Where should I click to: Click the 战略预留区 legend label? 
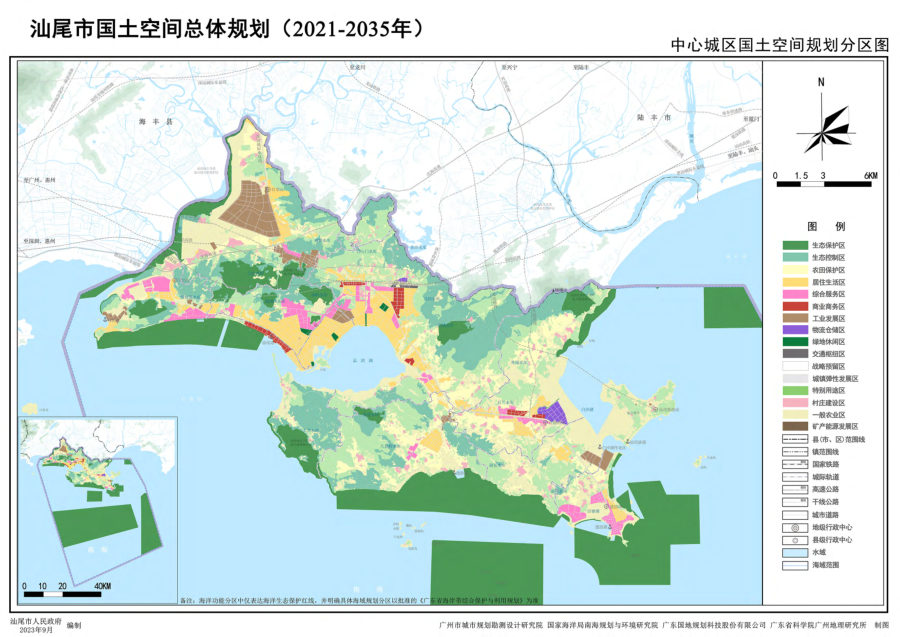coord(828,366)
